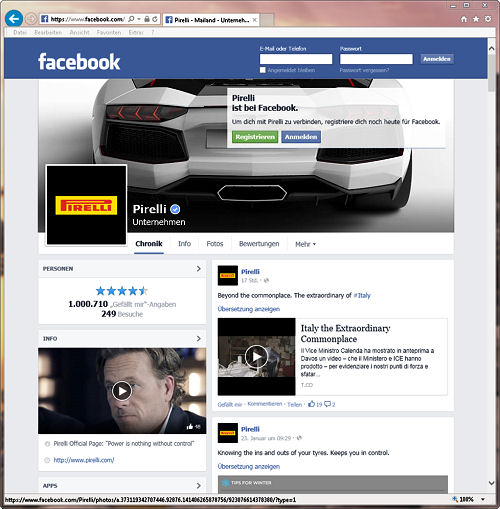This screenshot has width=500, height=509.
Task: Click Gefällt mir on the first post
Action: pos(230,404)
